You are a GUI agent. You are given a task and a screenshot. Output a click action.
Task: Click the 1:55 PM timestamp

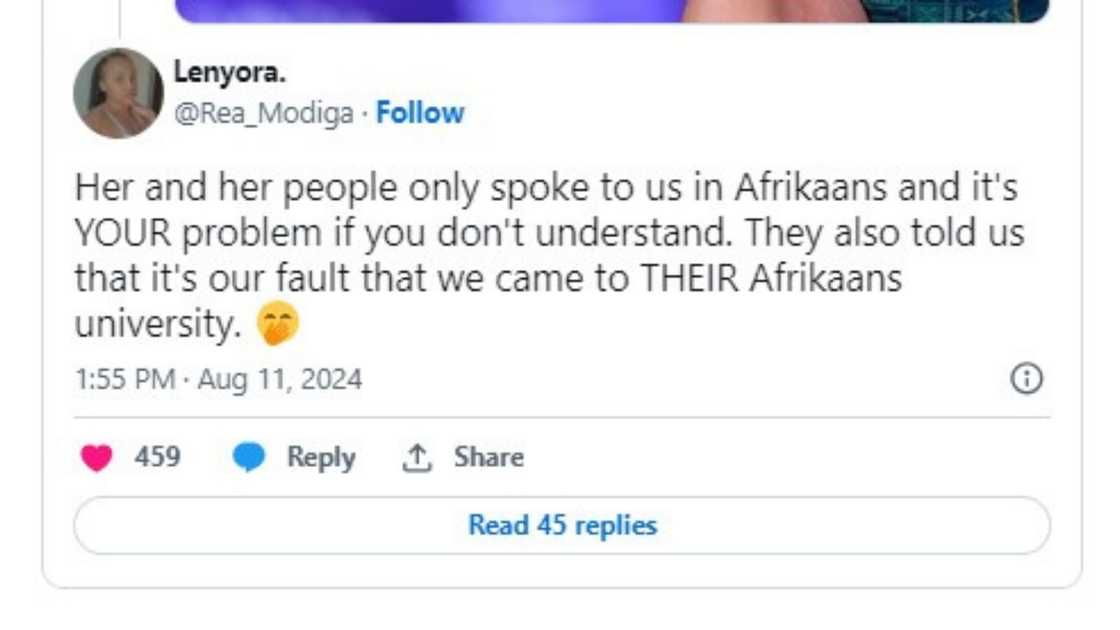(x=125, y=380)
